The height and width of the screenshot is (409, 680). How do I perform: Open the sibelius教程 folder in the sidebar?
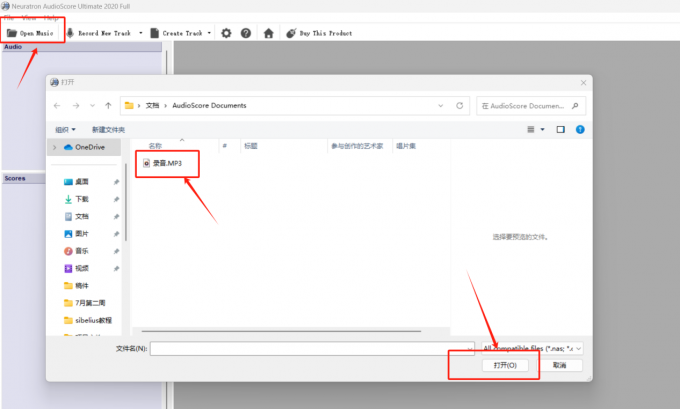(x=88, y=321)
